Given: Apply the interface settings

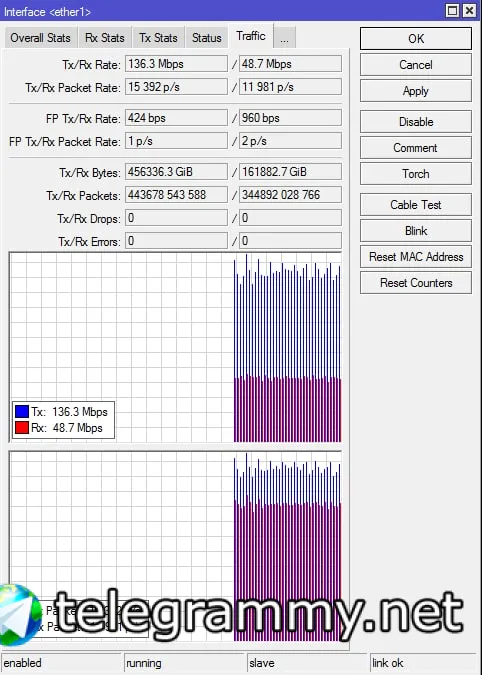Looking at the screenshot, I should [416, 91].
